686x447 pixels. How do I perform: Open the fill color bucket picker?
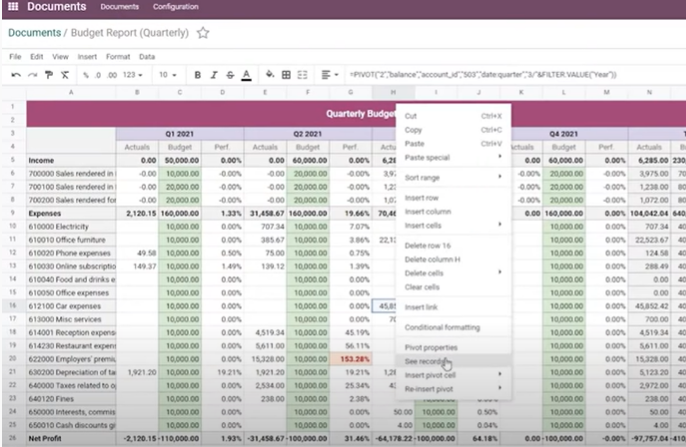(270, 75)
